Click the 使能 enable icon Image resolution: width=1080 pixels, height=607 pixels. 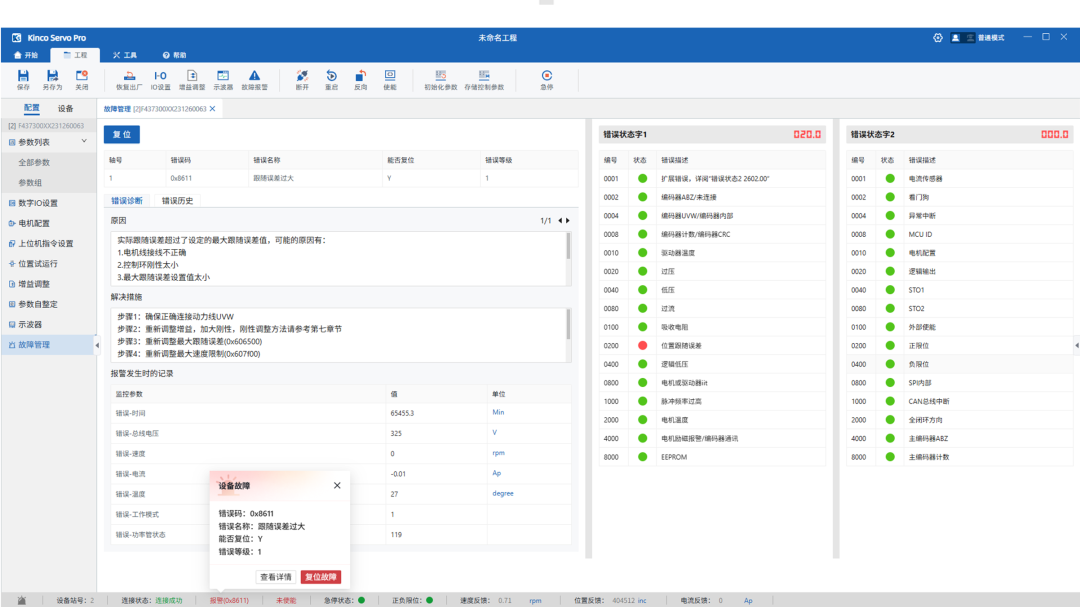pos(390,78)
